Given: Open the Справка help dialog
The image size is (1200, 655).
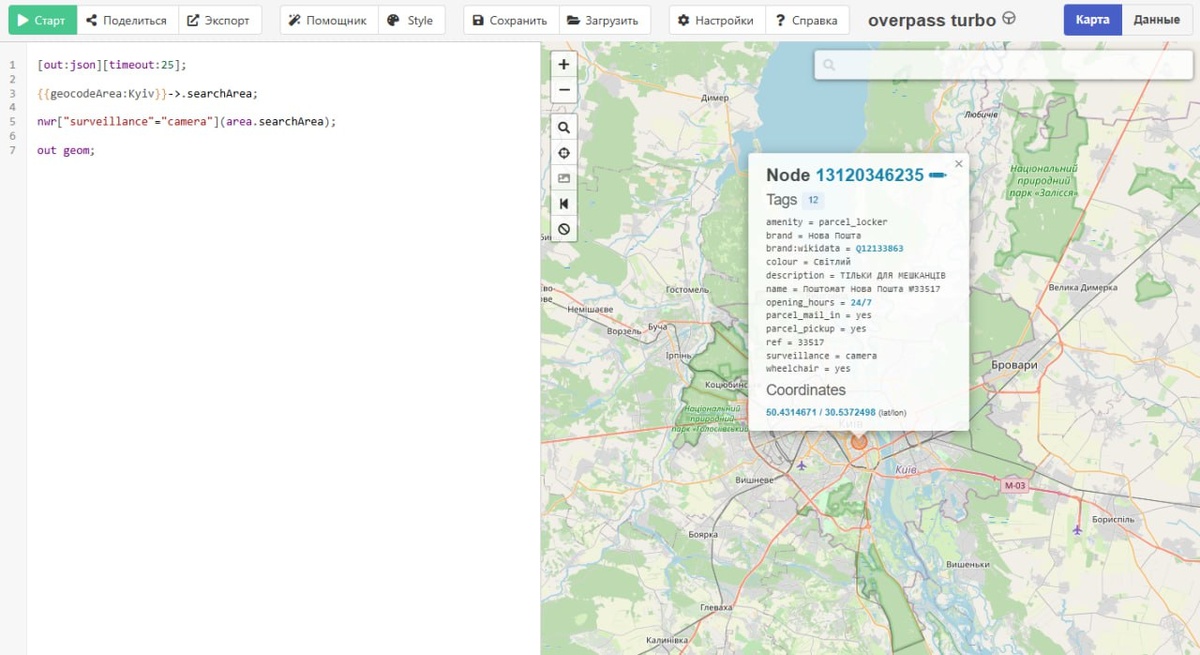Looking at the screenshot, I should 807,20.
